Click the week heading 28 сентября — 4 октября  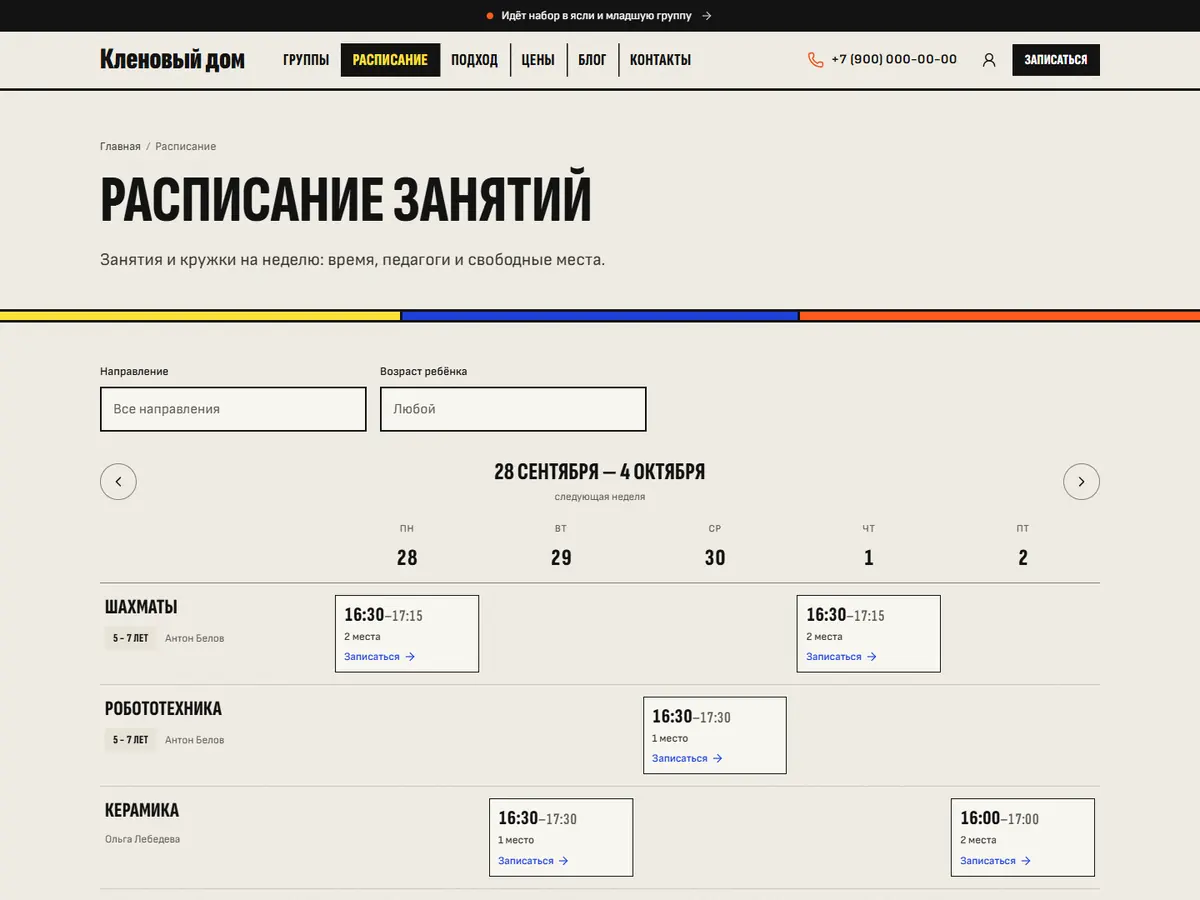pyautogui.click(x=600, y=472)
